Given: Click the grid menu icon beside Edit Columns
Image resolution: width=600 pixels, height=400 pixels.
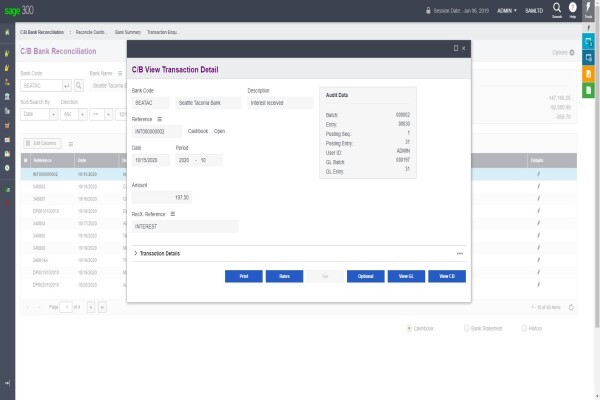Looking at the screenshot, I should click(70, 144).
